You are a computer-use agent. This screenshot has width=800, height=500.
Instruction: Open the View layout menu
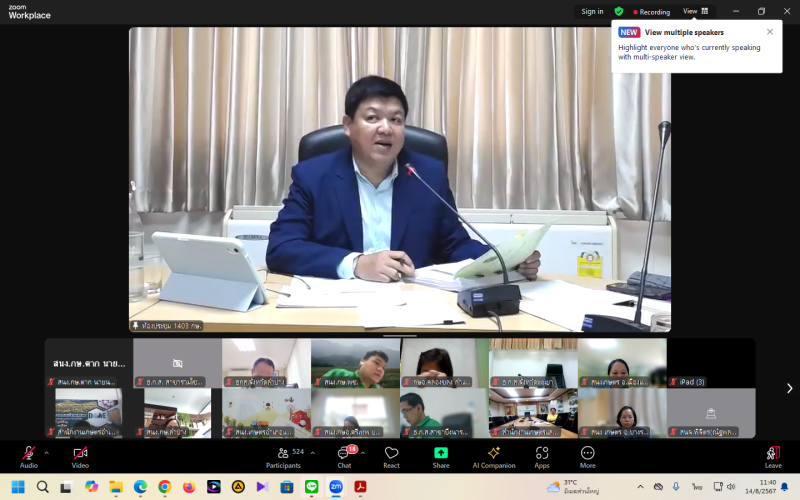pyautogui.click(x=695, y=11)
